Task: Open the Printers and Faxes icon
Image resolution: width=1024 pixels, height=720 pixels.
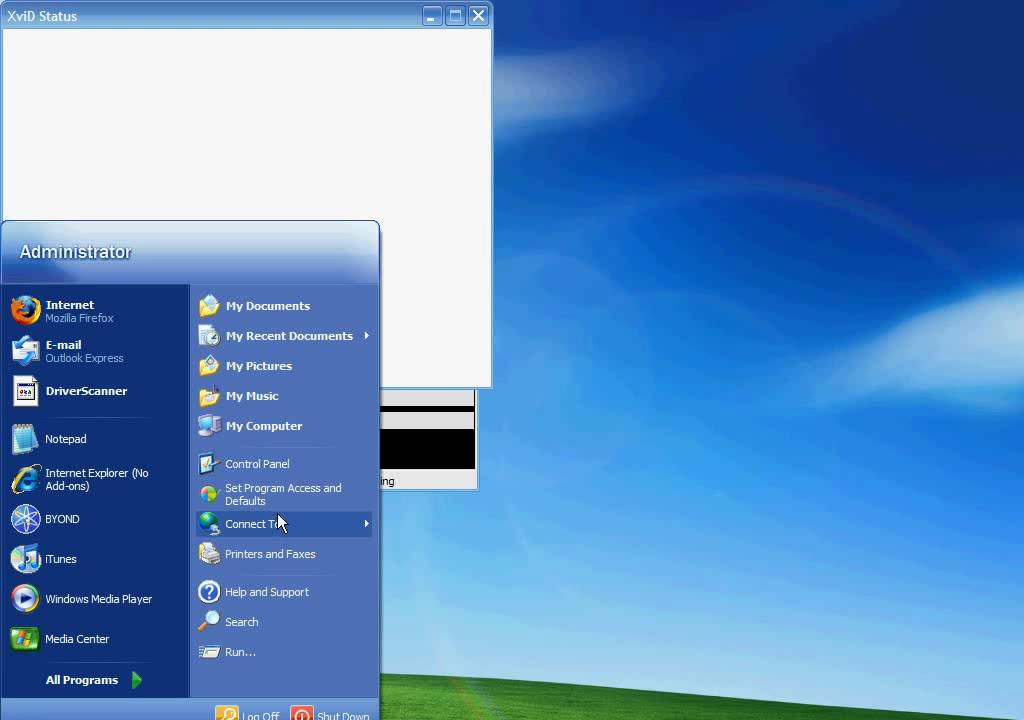Action: 209,554
